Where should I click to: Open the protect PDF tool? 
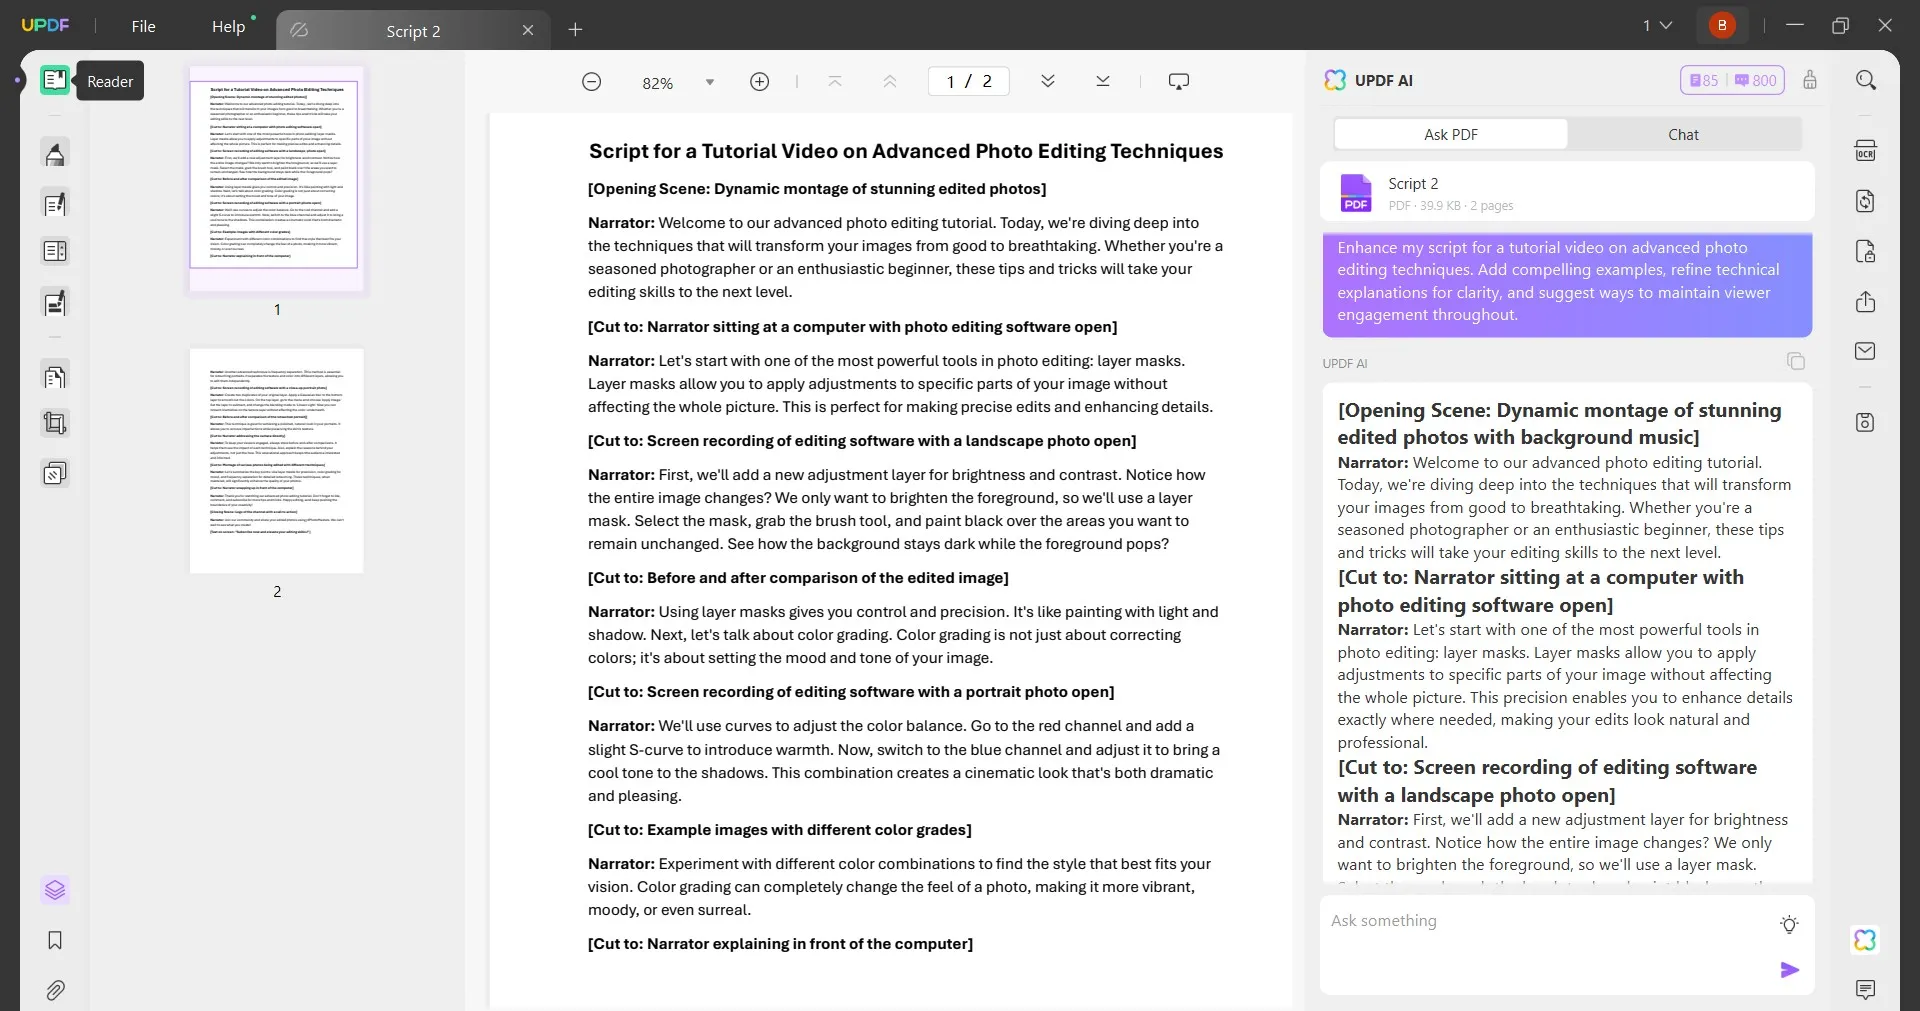(x=1866, y=251)
